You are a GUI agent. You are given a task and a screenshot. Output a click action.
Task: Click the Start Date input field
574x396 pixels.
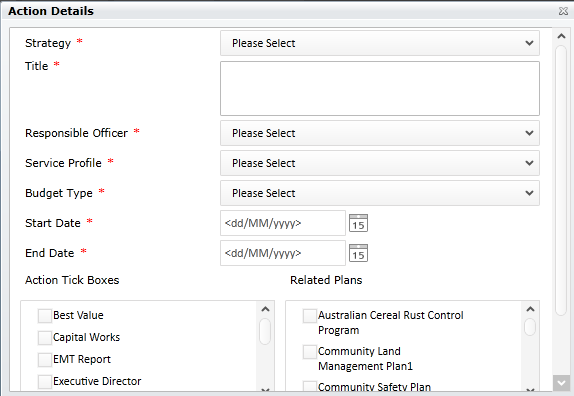283,223
